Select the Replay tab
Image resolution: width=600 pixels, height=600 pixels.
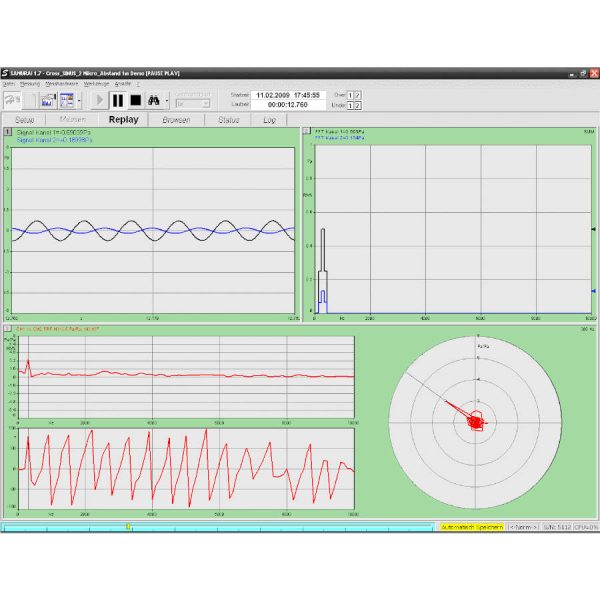tap(123, 119)
